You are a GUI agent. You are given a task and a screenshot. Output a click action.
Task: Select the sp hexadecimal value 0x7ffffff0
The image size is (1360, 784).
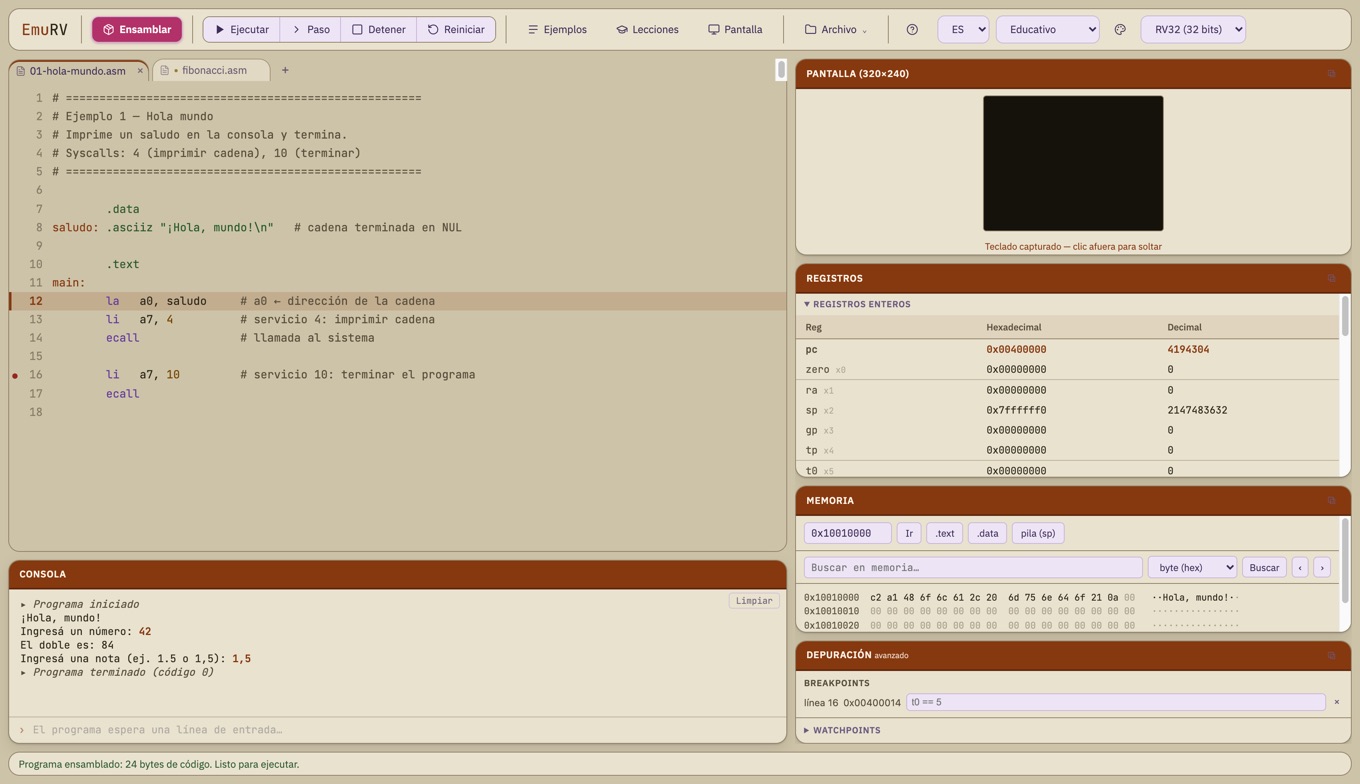coord(1016,410)
